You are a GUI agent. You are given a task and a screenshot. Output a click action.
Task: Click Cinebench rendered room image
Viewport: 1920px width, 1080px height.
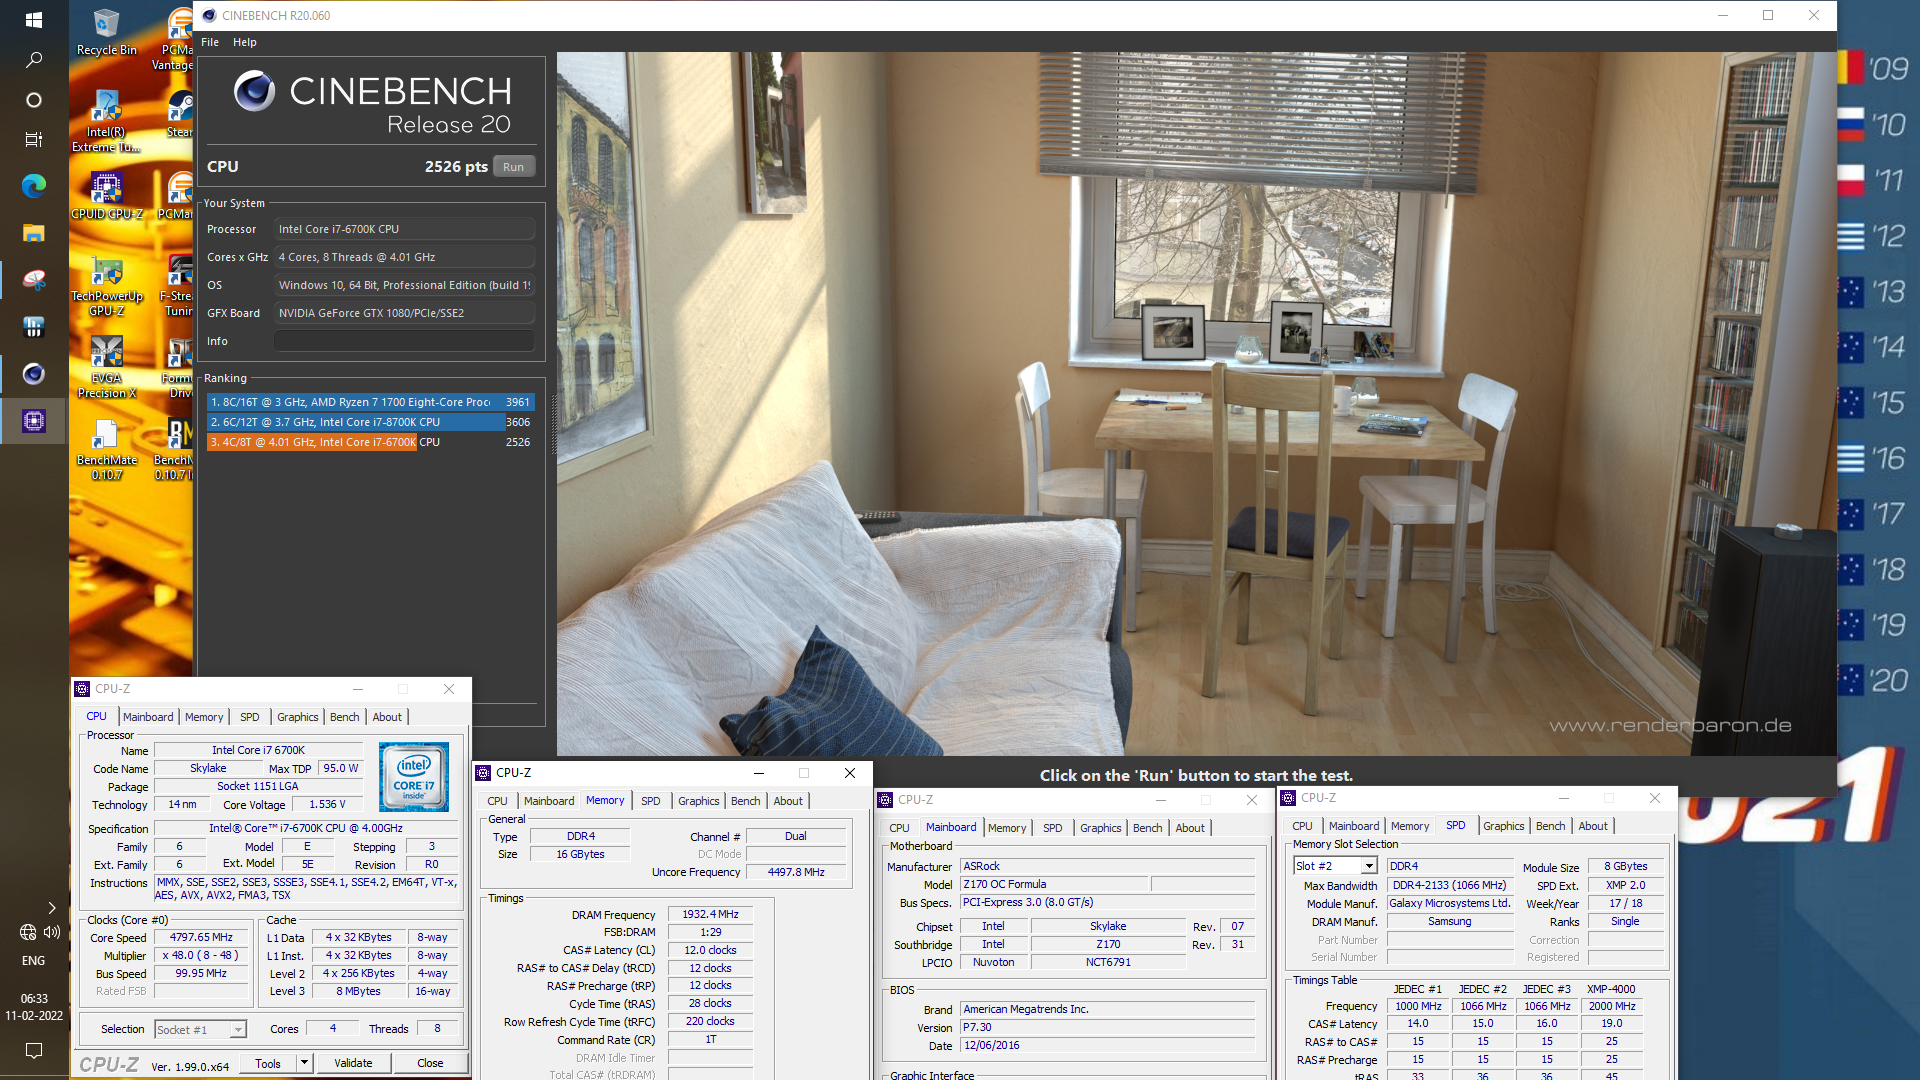(1196, 403)
